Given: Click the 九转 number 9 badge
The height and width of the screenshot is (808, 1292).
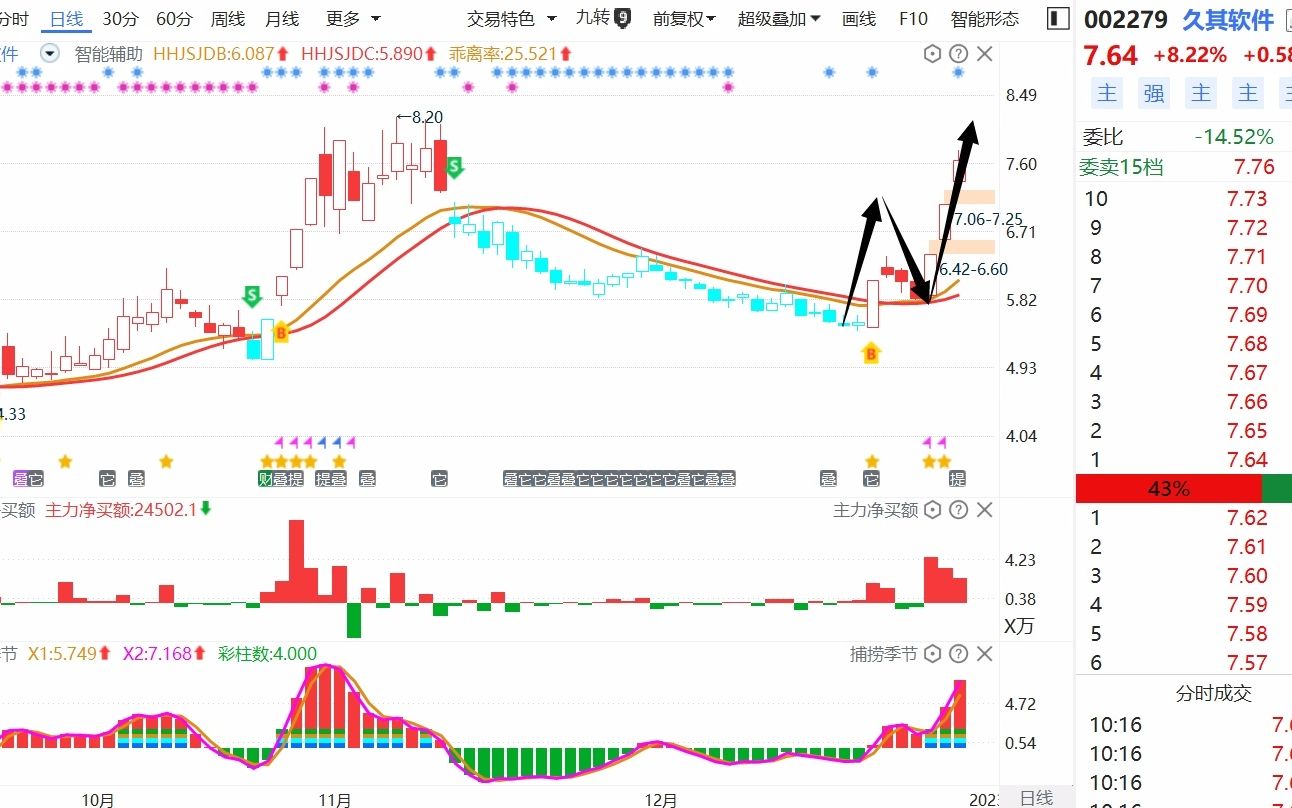Looking at the screenshot, I should coord(622,18).
